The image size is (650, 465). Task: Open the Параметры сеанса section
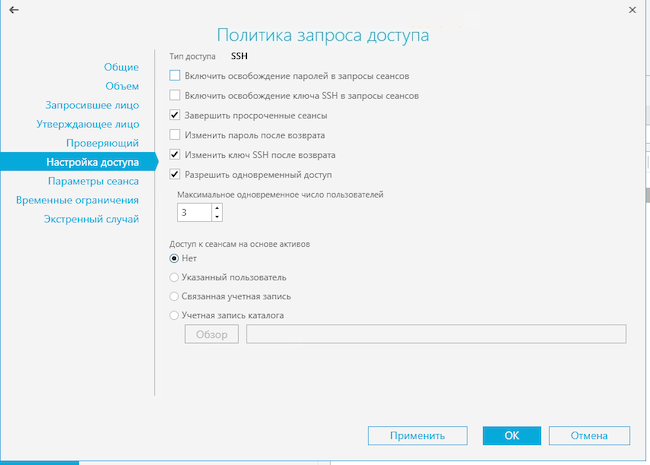(93, 182)
